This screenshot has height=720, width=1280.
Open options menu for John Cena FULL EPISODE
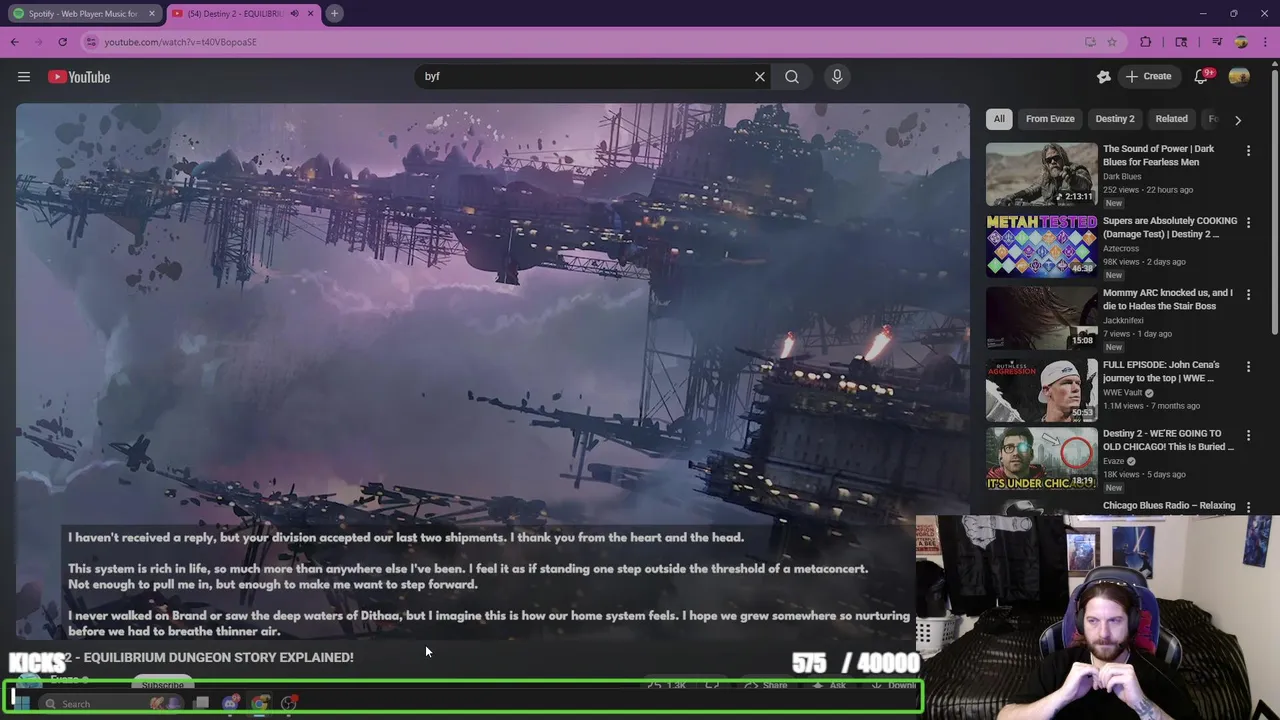click(1248, 367)
